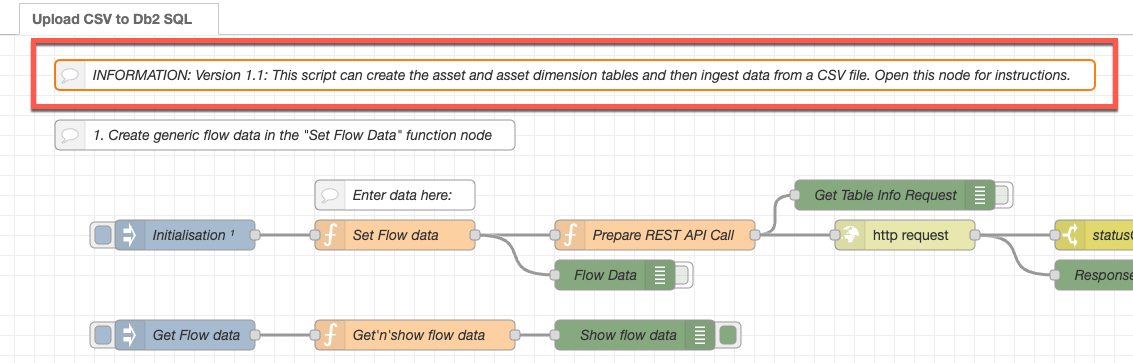Switch to Upload CSV to Db2 SQL tab

(111, 19)
